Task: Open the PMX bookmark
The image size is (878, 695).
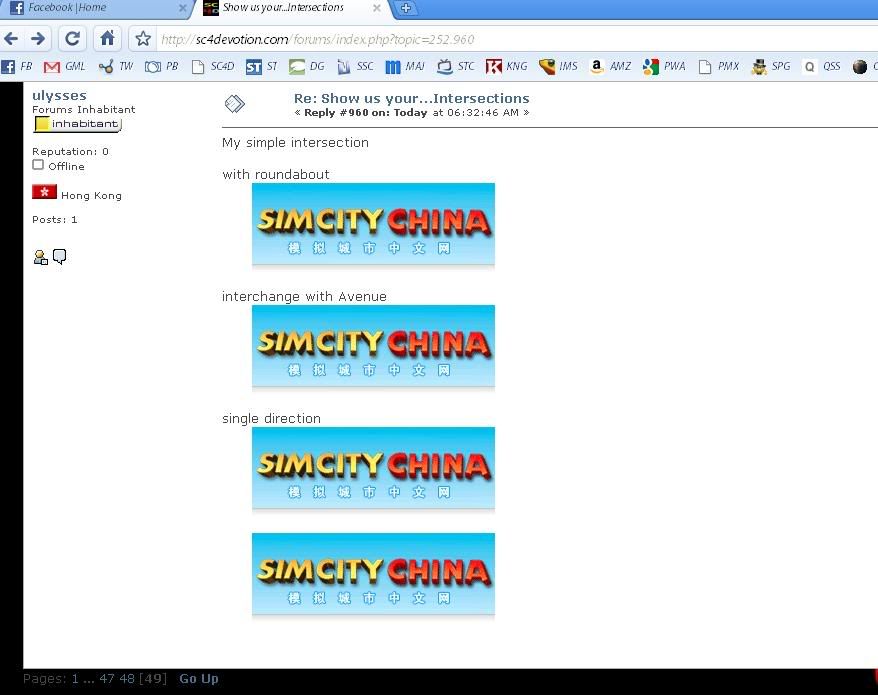Action: 719,67
